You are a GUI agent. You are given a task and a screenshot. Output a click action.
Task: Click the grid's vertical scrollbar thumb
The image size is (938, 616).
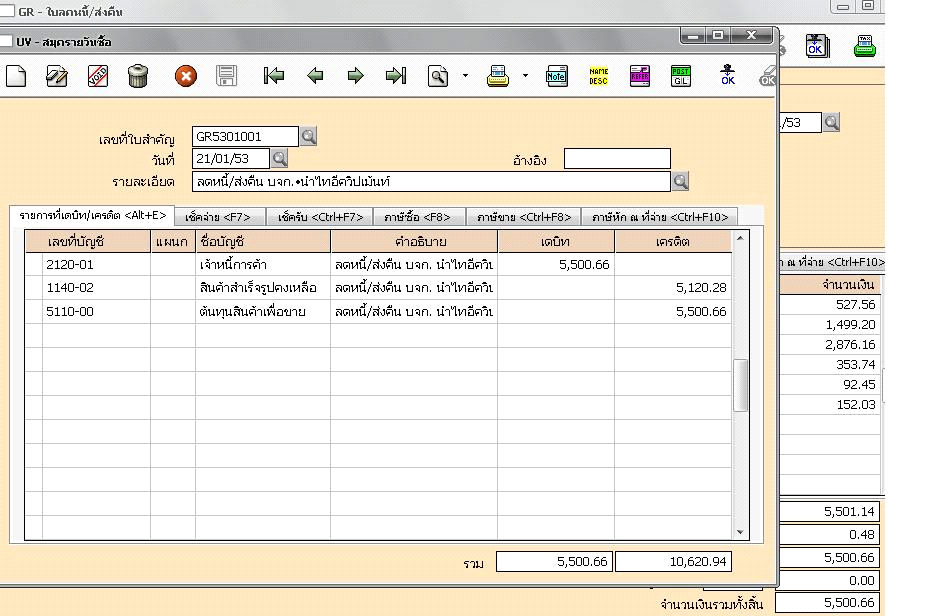(x=741, y=385)
